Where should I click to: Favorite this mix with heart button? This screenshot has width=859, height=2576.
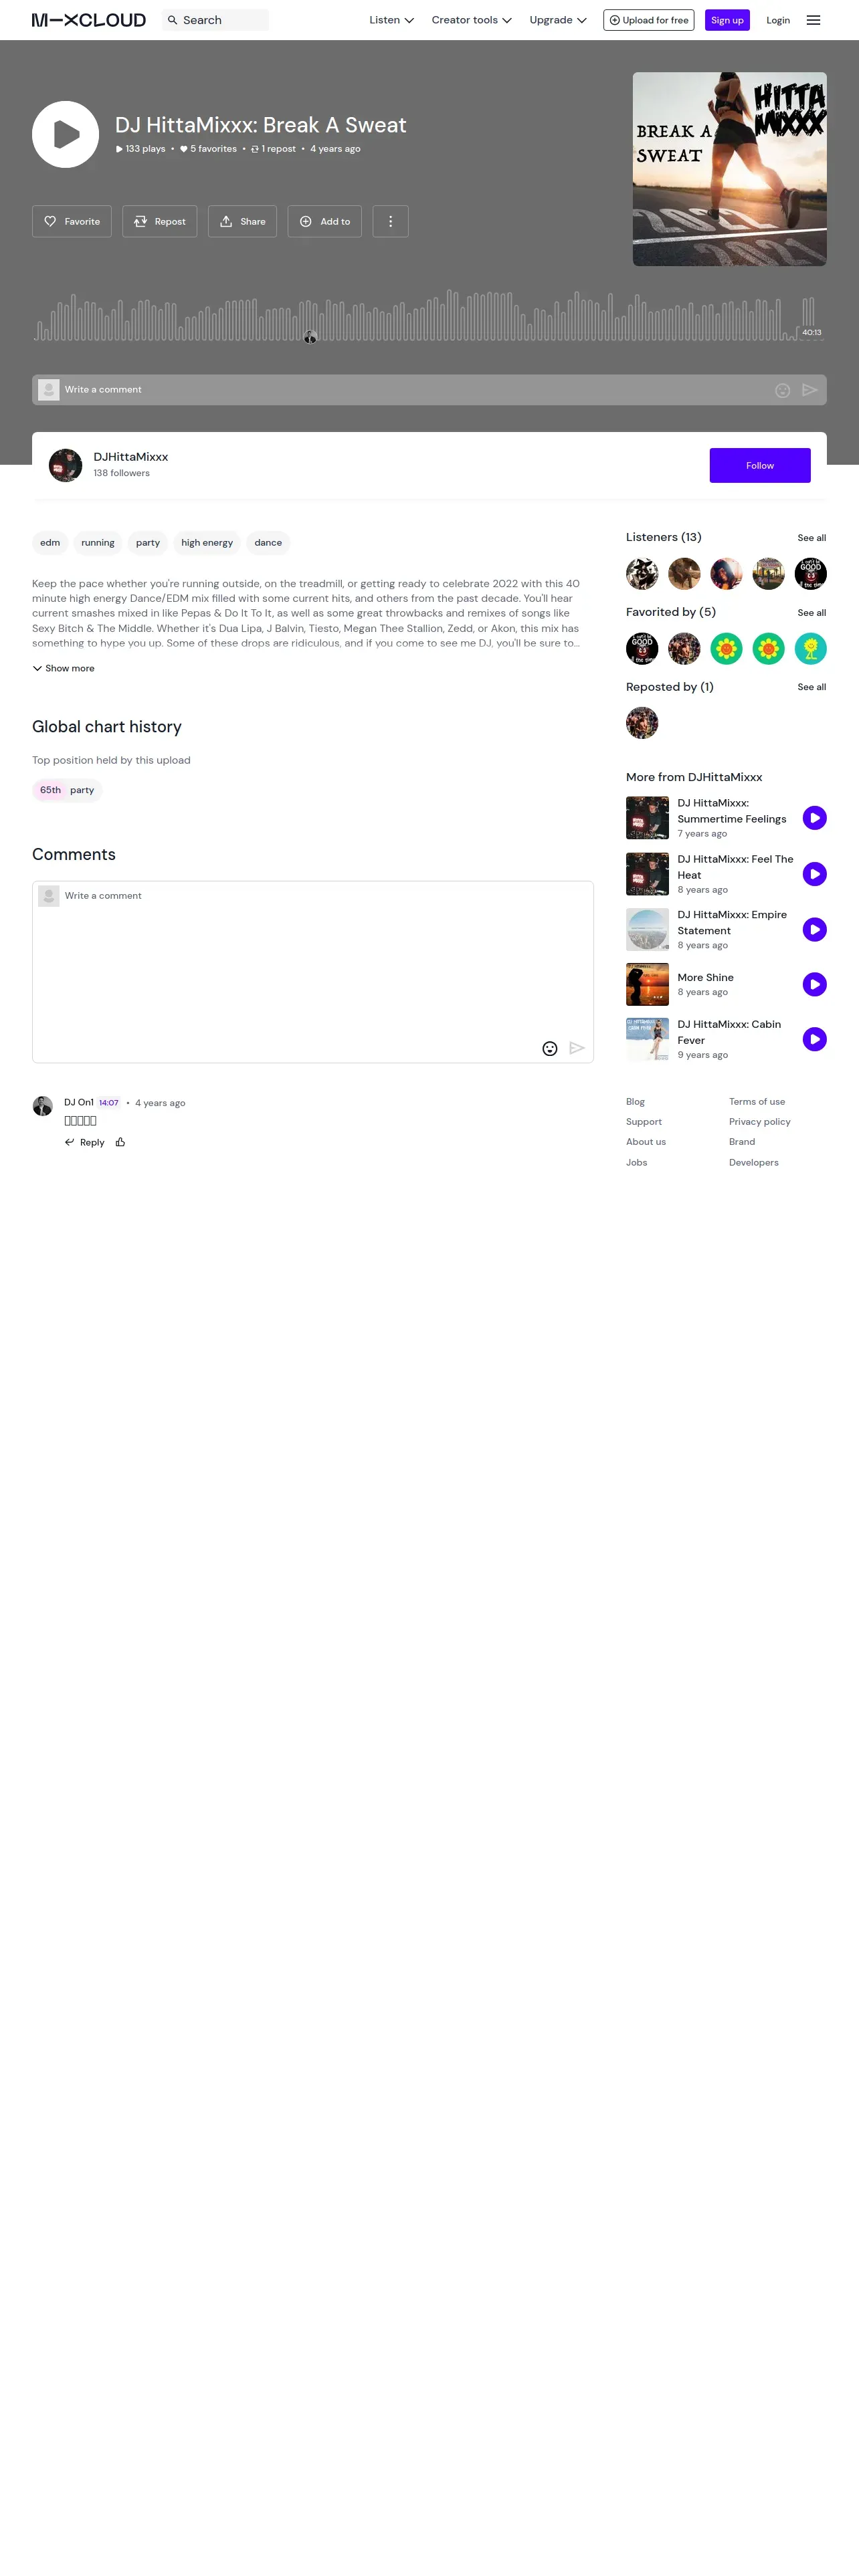(72, 221)
